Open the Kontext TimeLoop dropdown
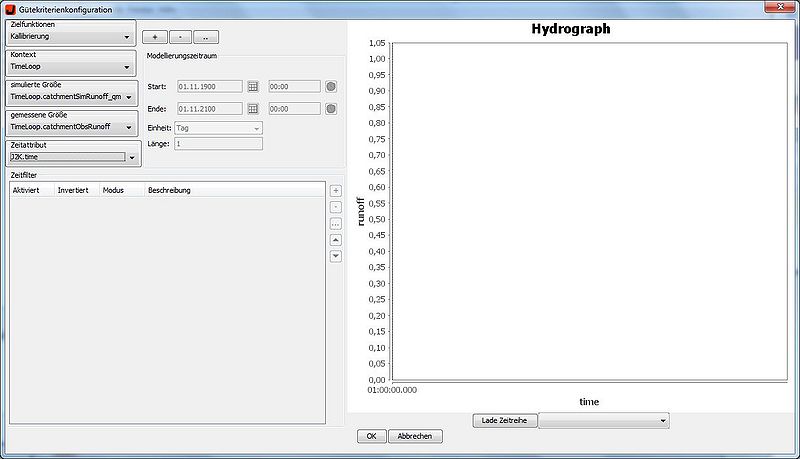 pos(127,67)
